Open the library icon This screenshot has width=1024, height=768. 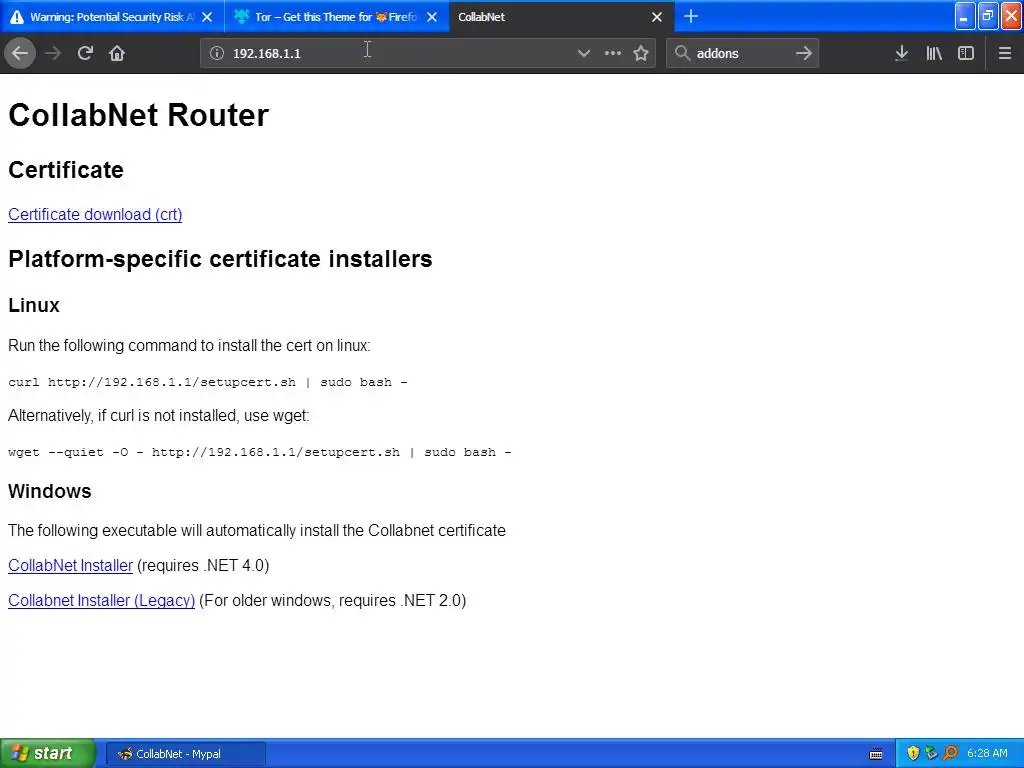point(934,54)
